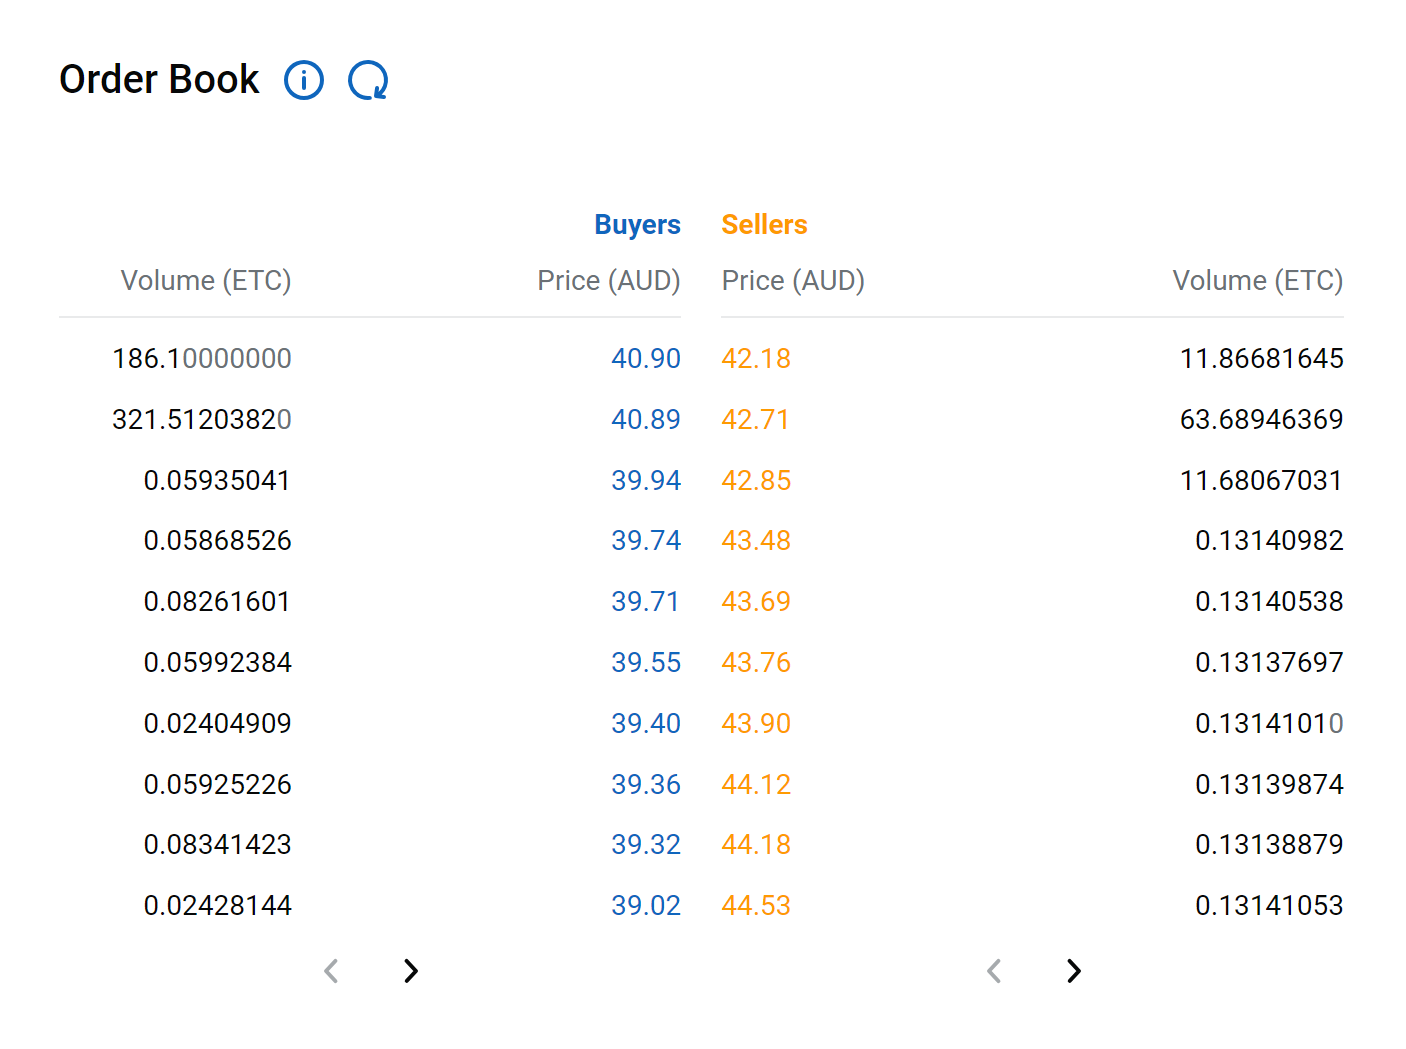Click buyer volume 0.08261601
Viewport: 1406px width, 1049px height.
(217, 602)
